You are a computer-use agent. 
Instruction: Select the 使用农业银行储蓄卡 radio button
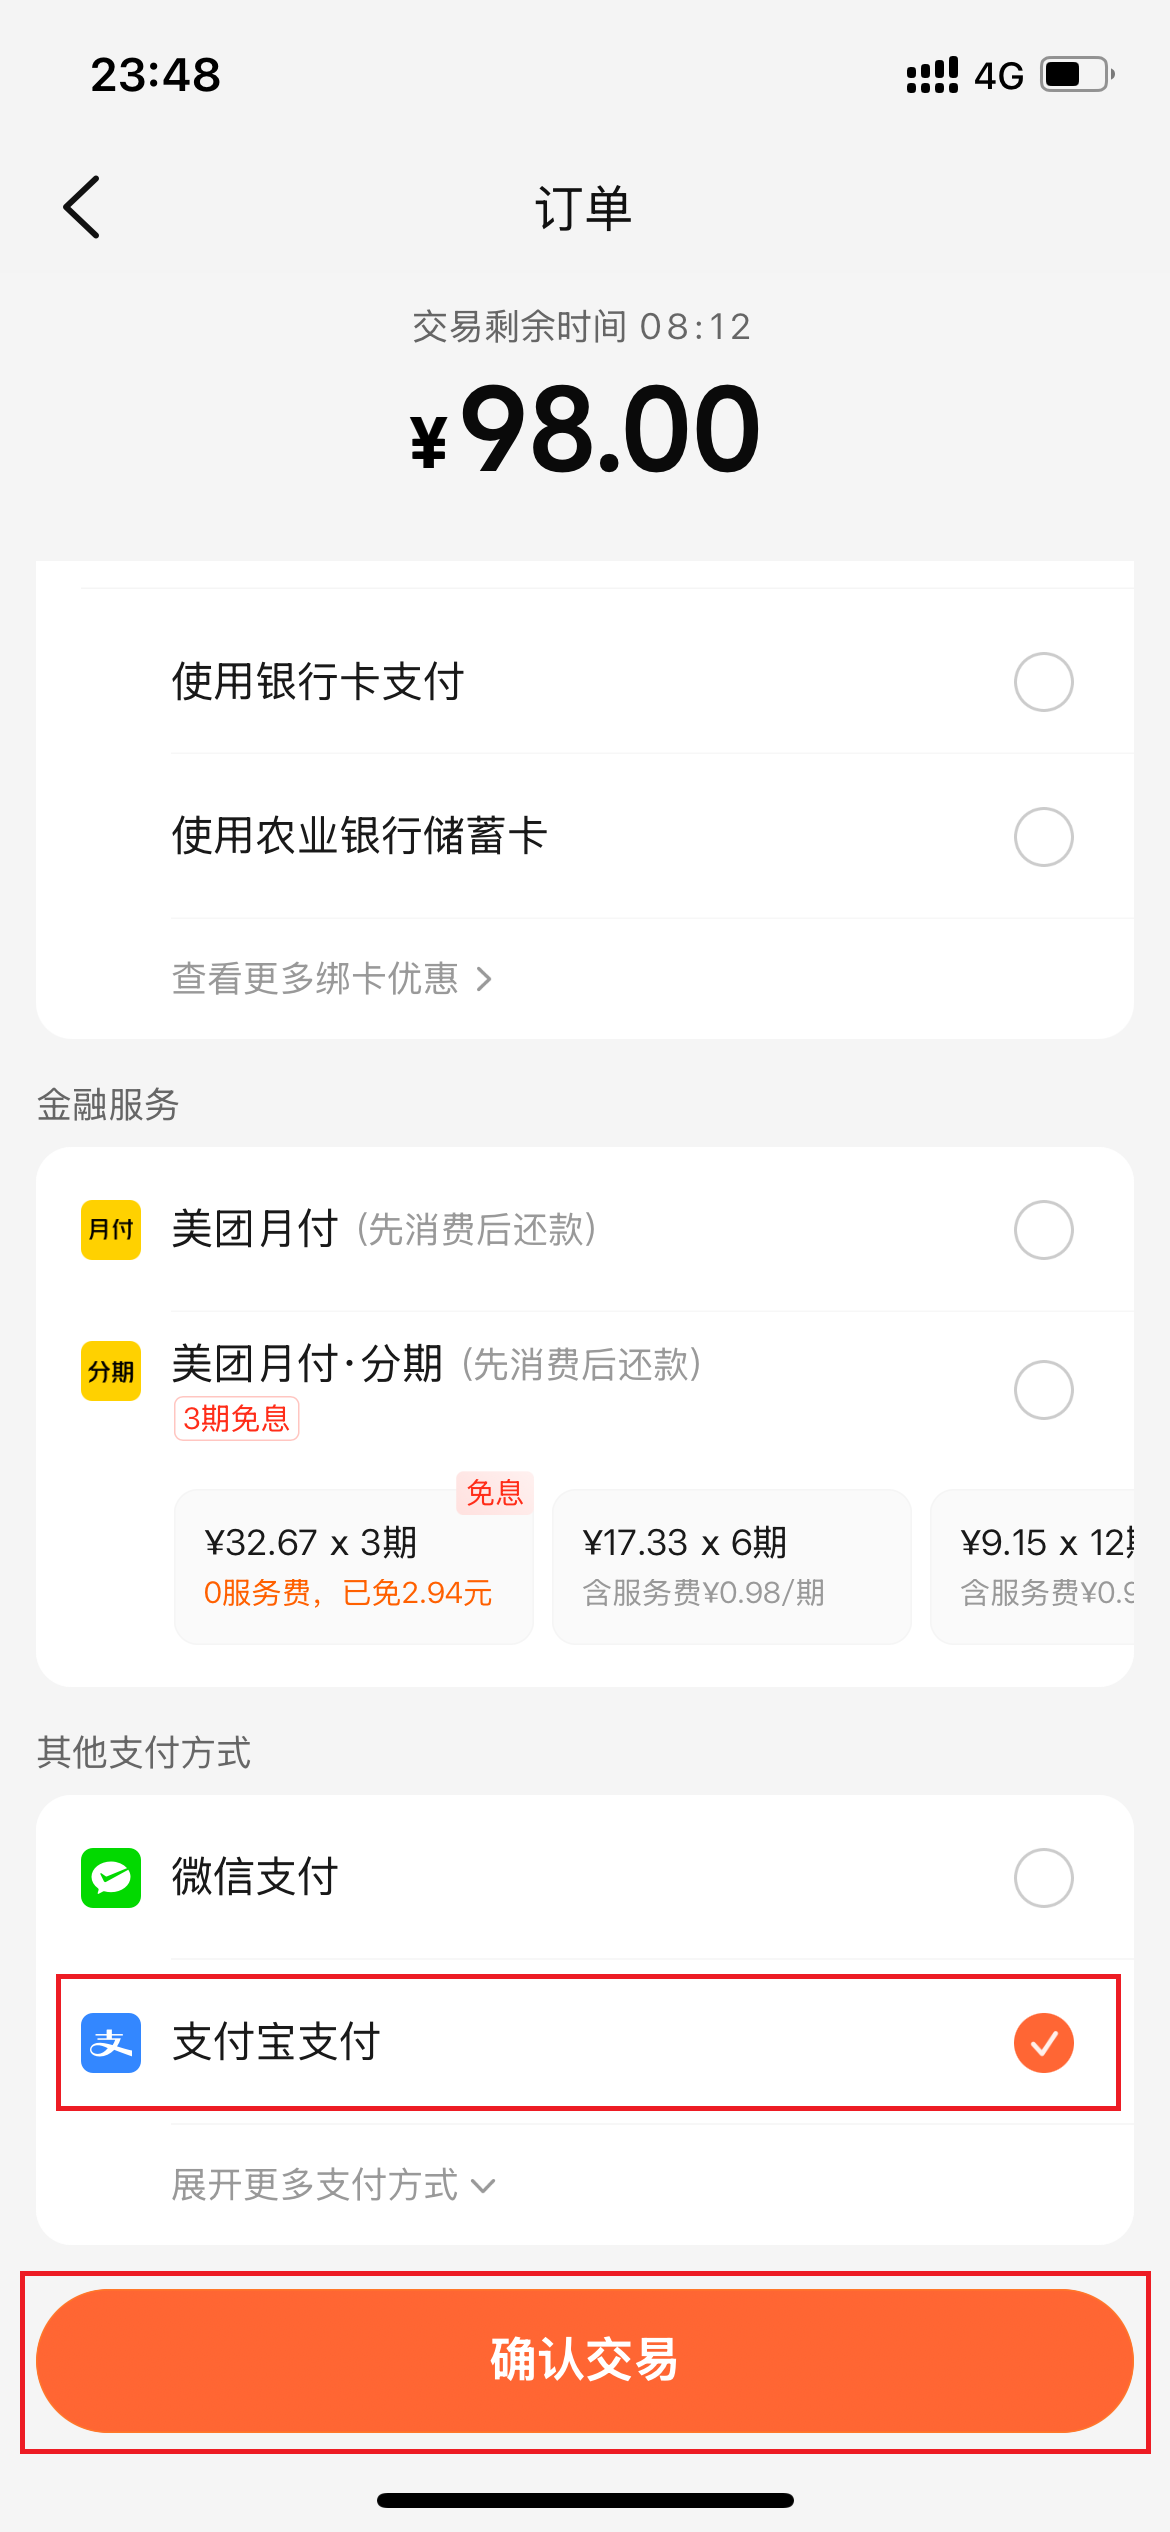tap(1043, 837)
